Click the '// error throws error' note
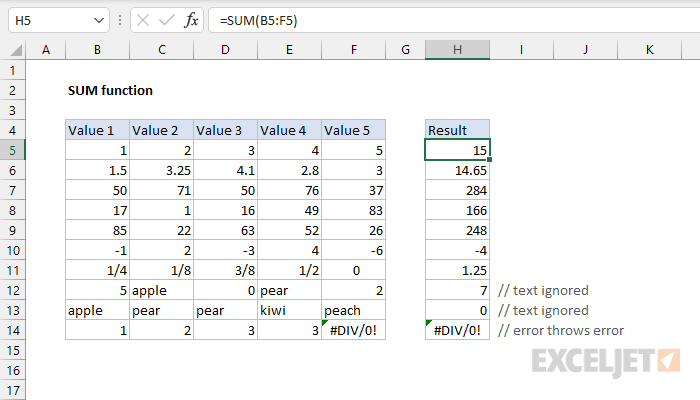Screen dimensions: 700x400 point(561,330)
